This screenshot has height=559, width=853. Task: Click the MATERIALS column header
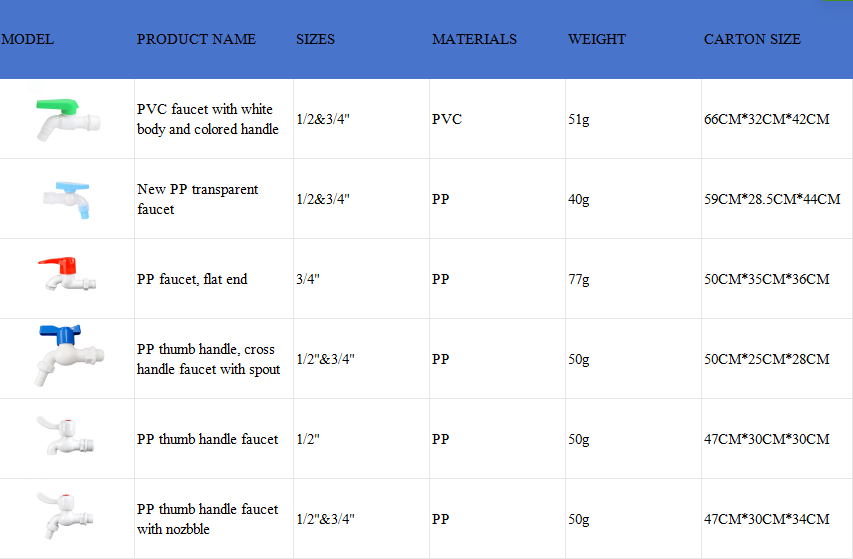(474, 39)
